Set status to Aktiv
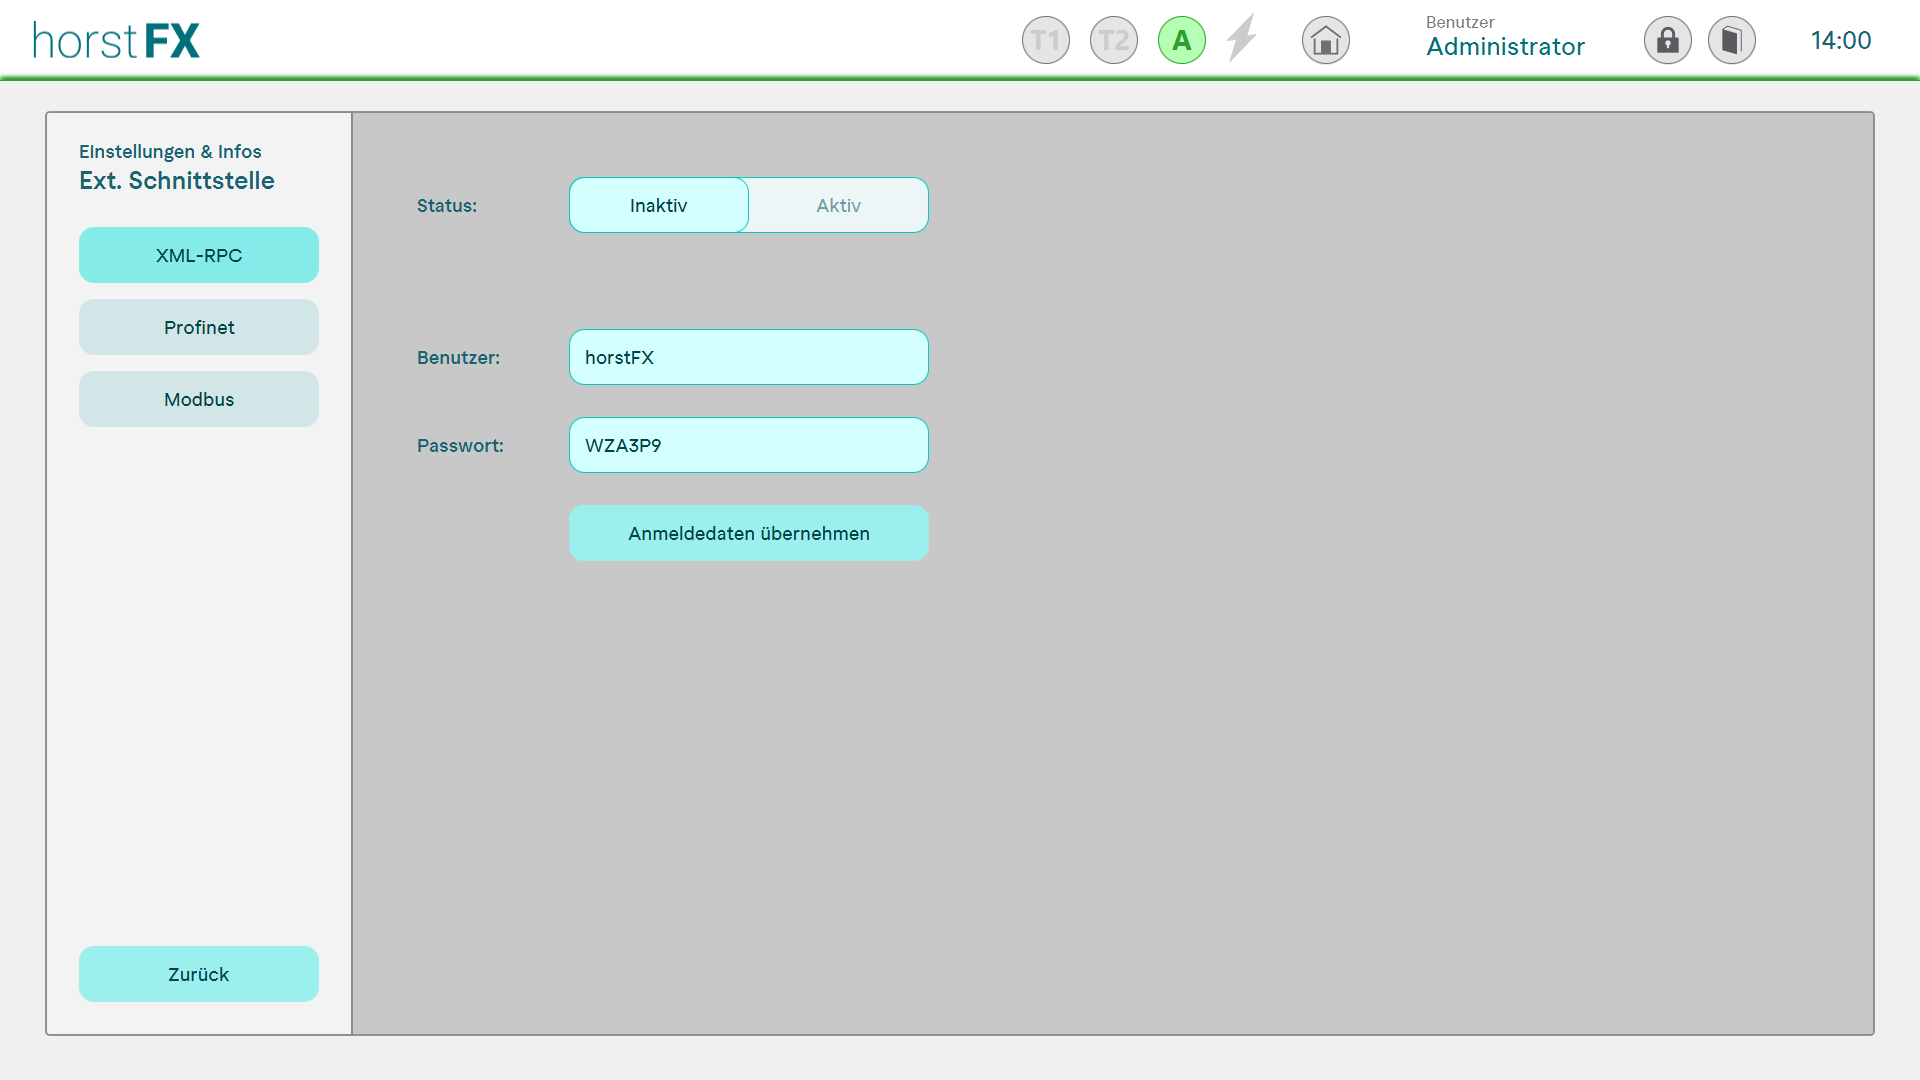This screenshot has height=1080, width=1920. [x=838, y=205]
